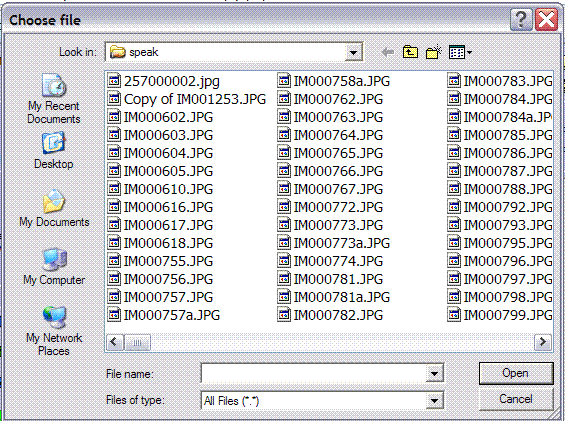Select file IM000773a.JPG
Viewport: 566px width, 421px height.
pyautogui.click(x=334, y=243)
